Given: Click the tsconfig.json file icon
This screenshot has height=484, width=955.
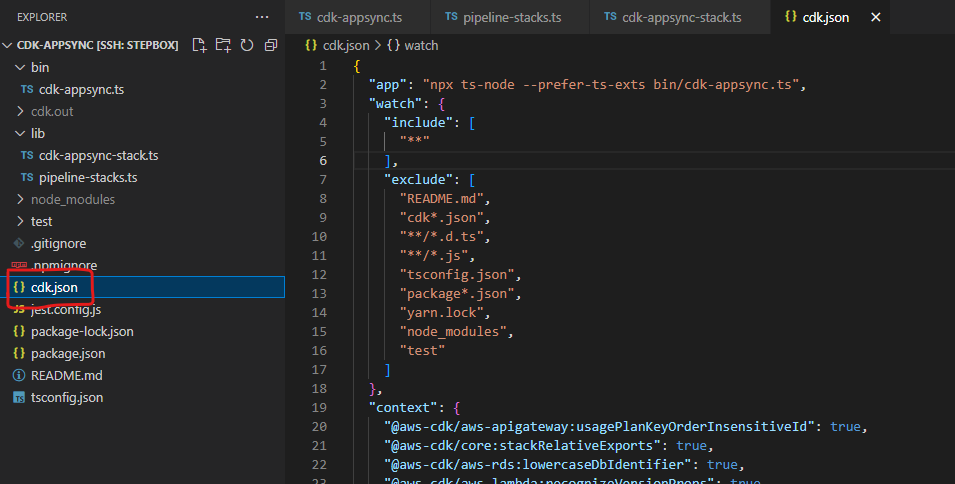Looking at the screenshot, I should pyautogui.click(x=19, y=398).
